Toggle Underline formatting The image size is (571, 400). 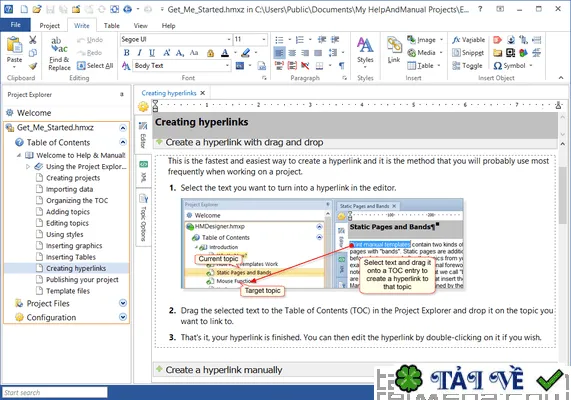click(x=152, y=53)
